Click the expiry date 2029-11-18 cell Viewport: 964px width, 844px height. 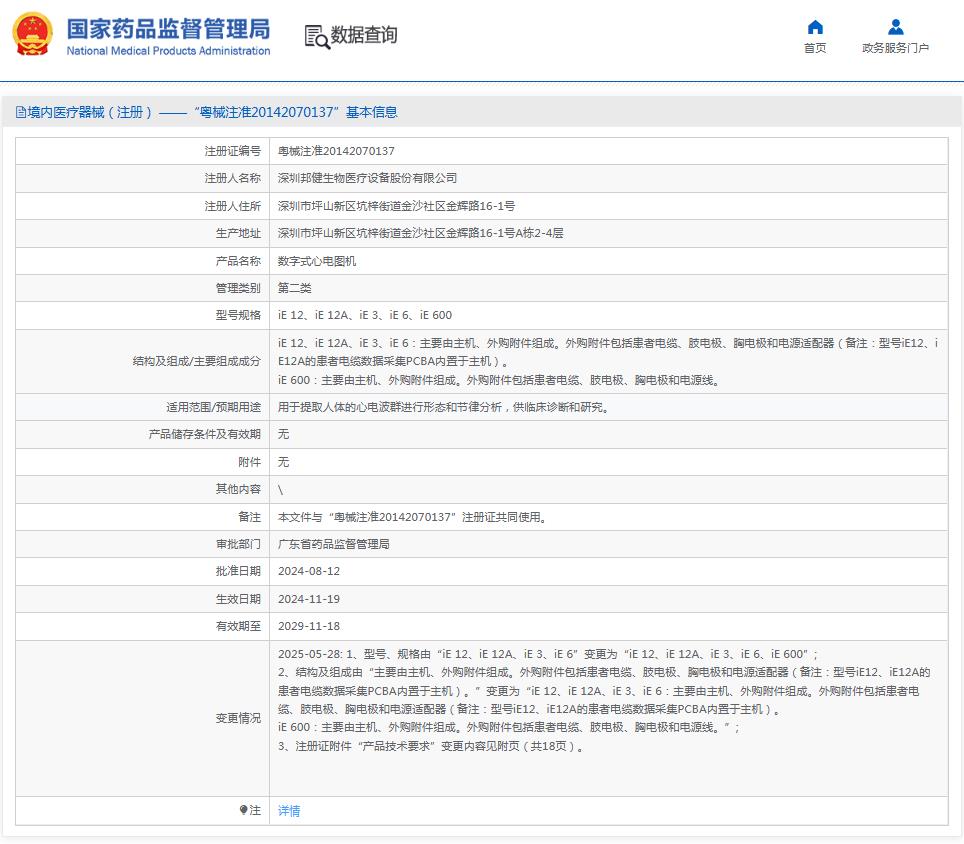pyautogui.click(x=318, y=628)
